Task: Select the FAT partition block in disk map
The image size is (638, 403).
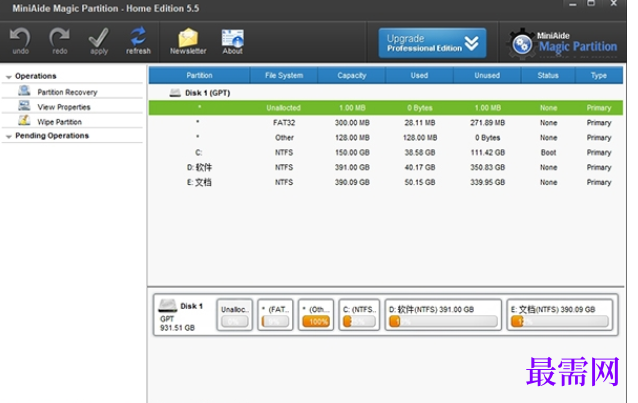Action: click(x=275, y=315)
